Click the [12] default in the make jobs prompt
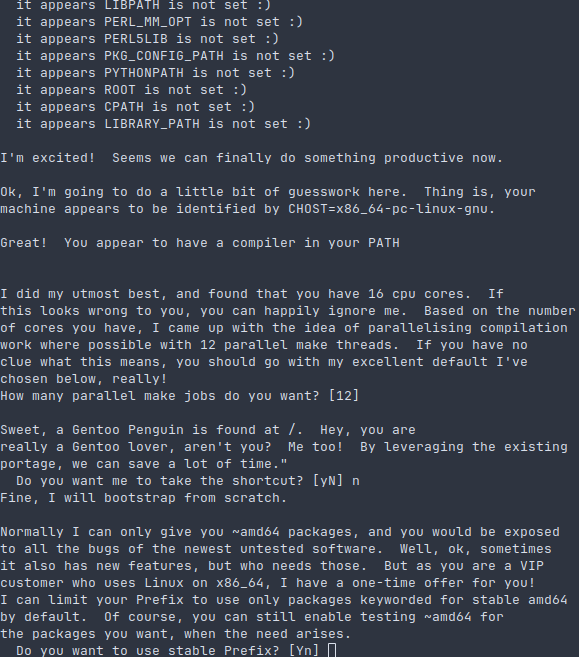Screen dimensions: 579x657 pos(344,396)
